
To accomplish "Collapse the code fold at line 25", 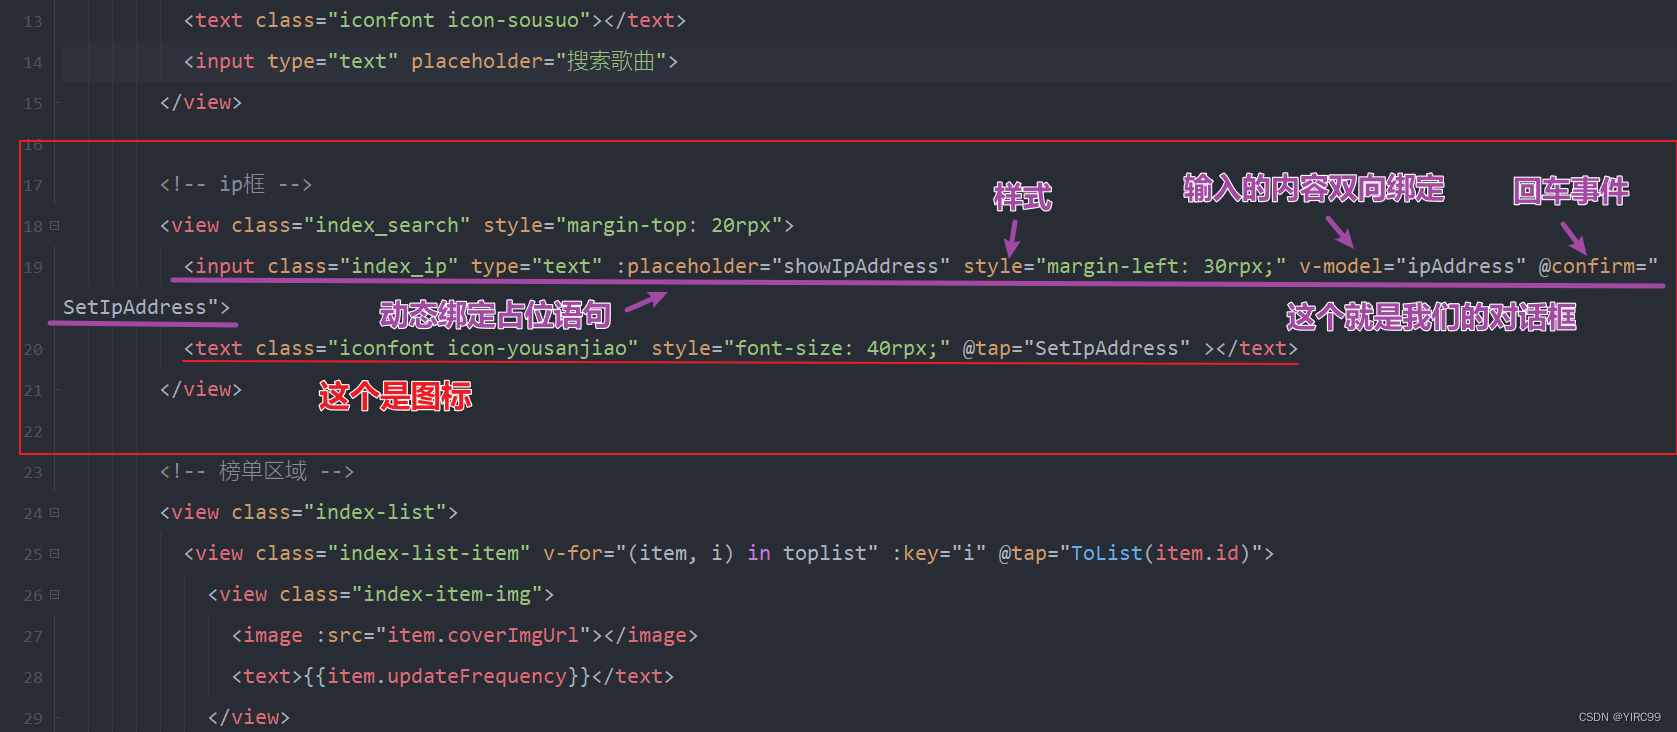I will click(55, 554).
